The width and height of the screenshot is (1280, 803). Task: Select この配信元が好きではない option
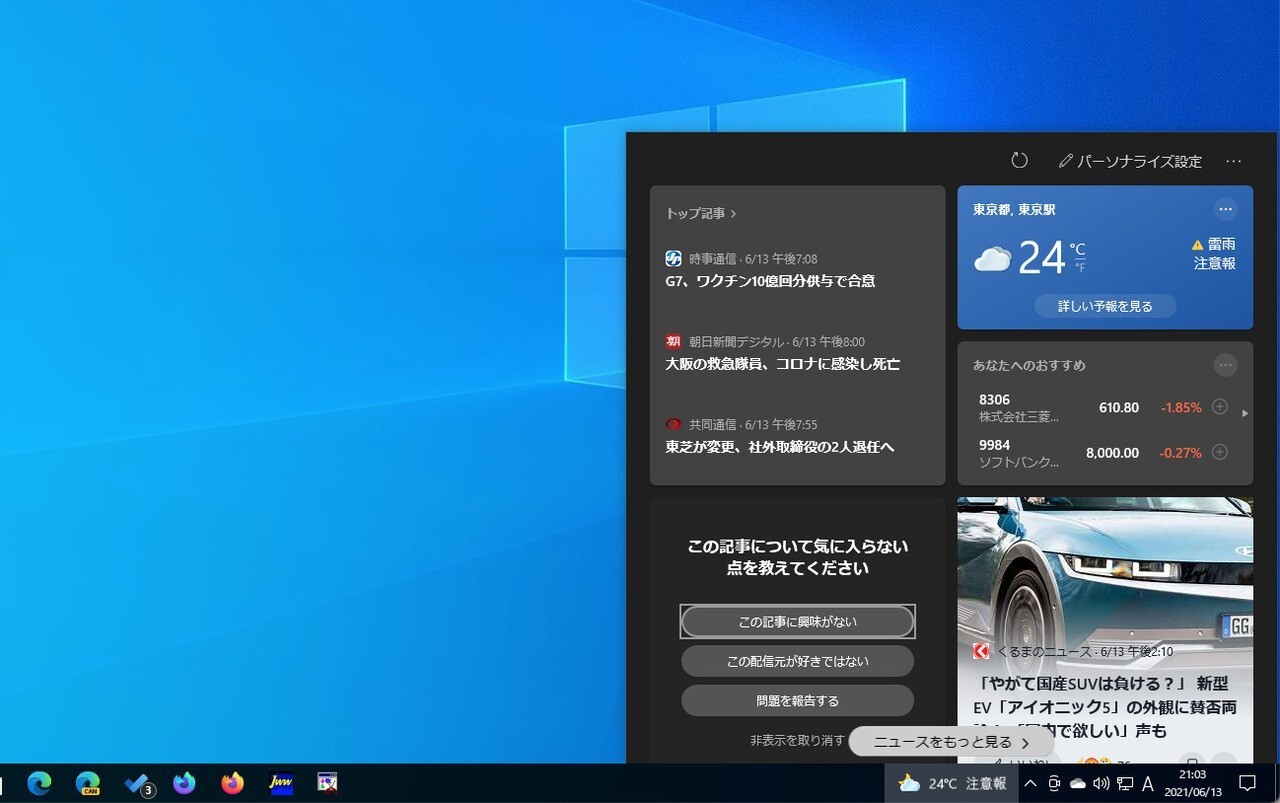point(797,661)
